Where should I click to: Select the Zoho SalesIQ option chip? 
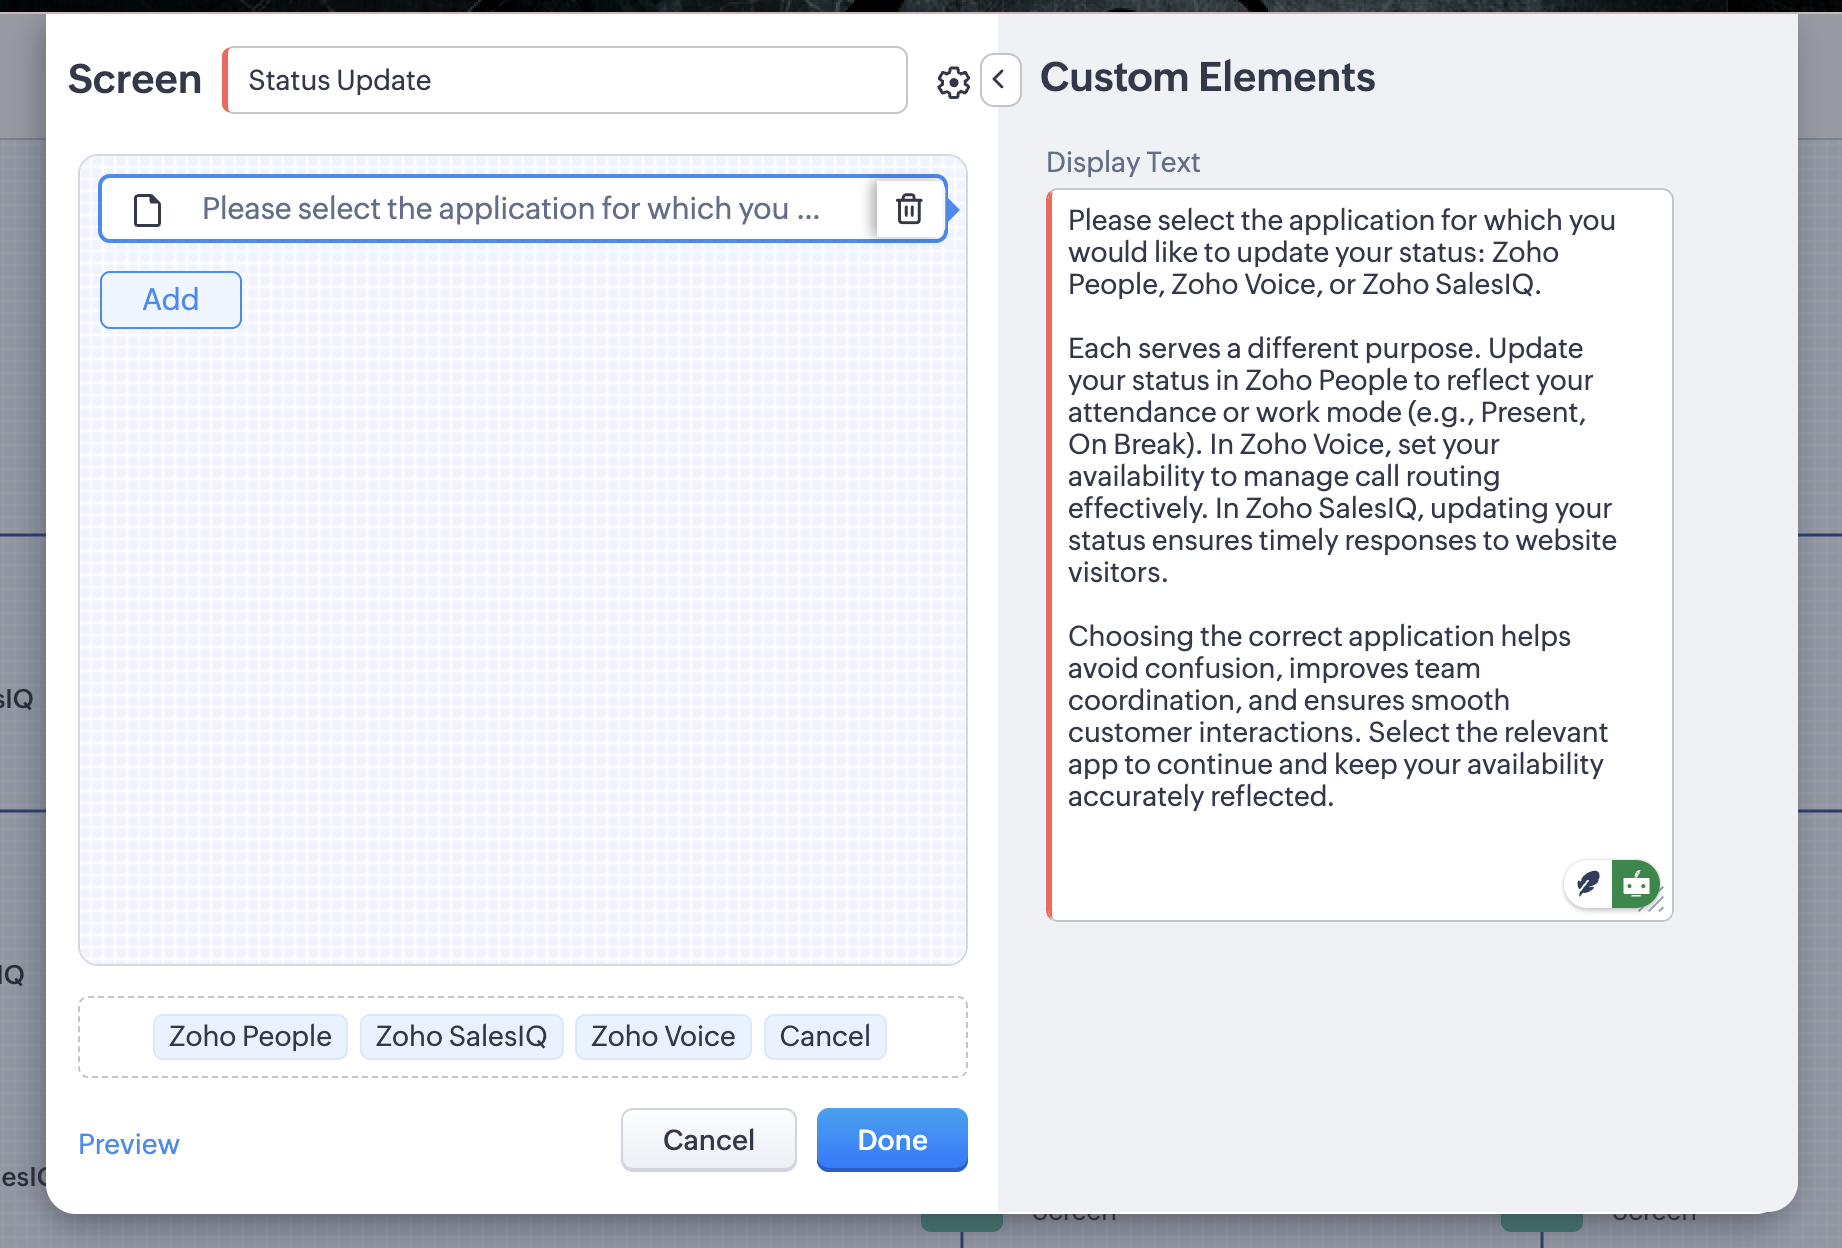tap(461, 1036)
